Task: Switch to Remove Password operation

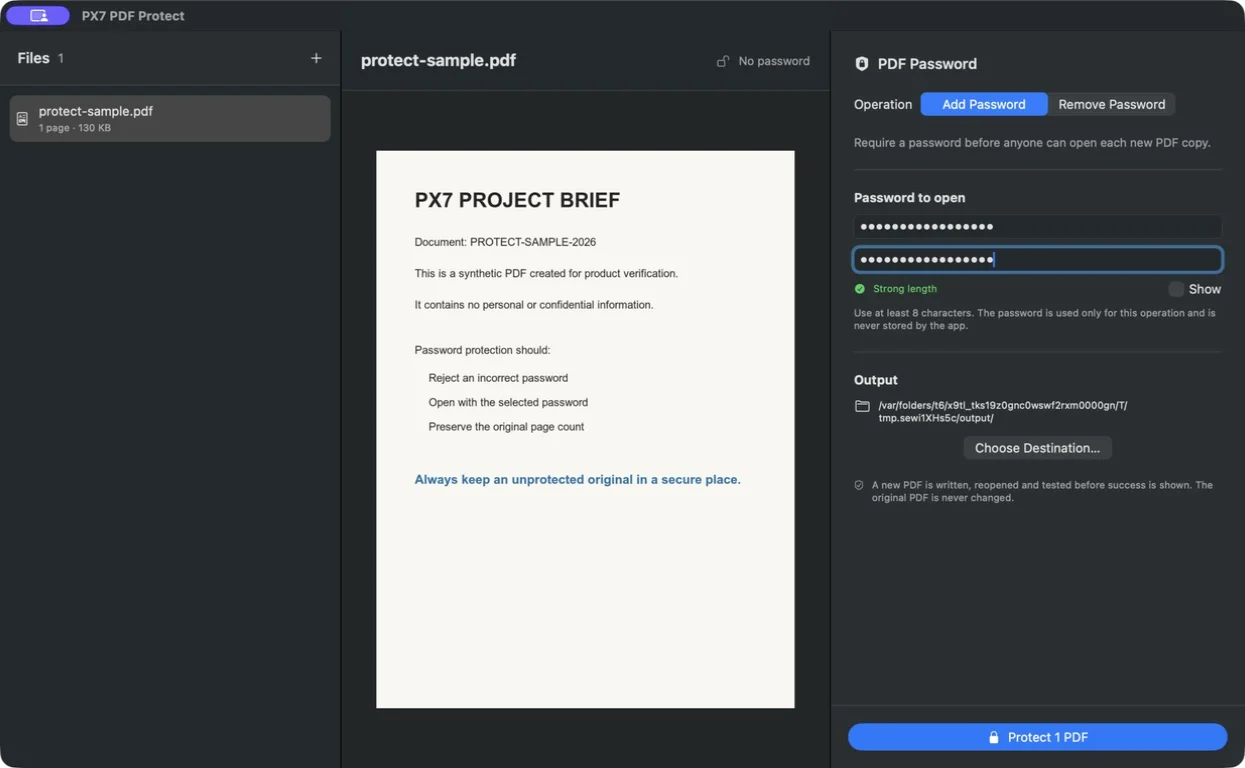Action: point(1111,104)
